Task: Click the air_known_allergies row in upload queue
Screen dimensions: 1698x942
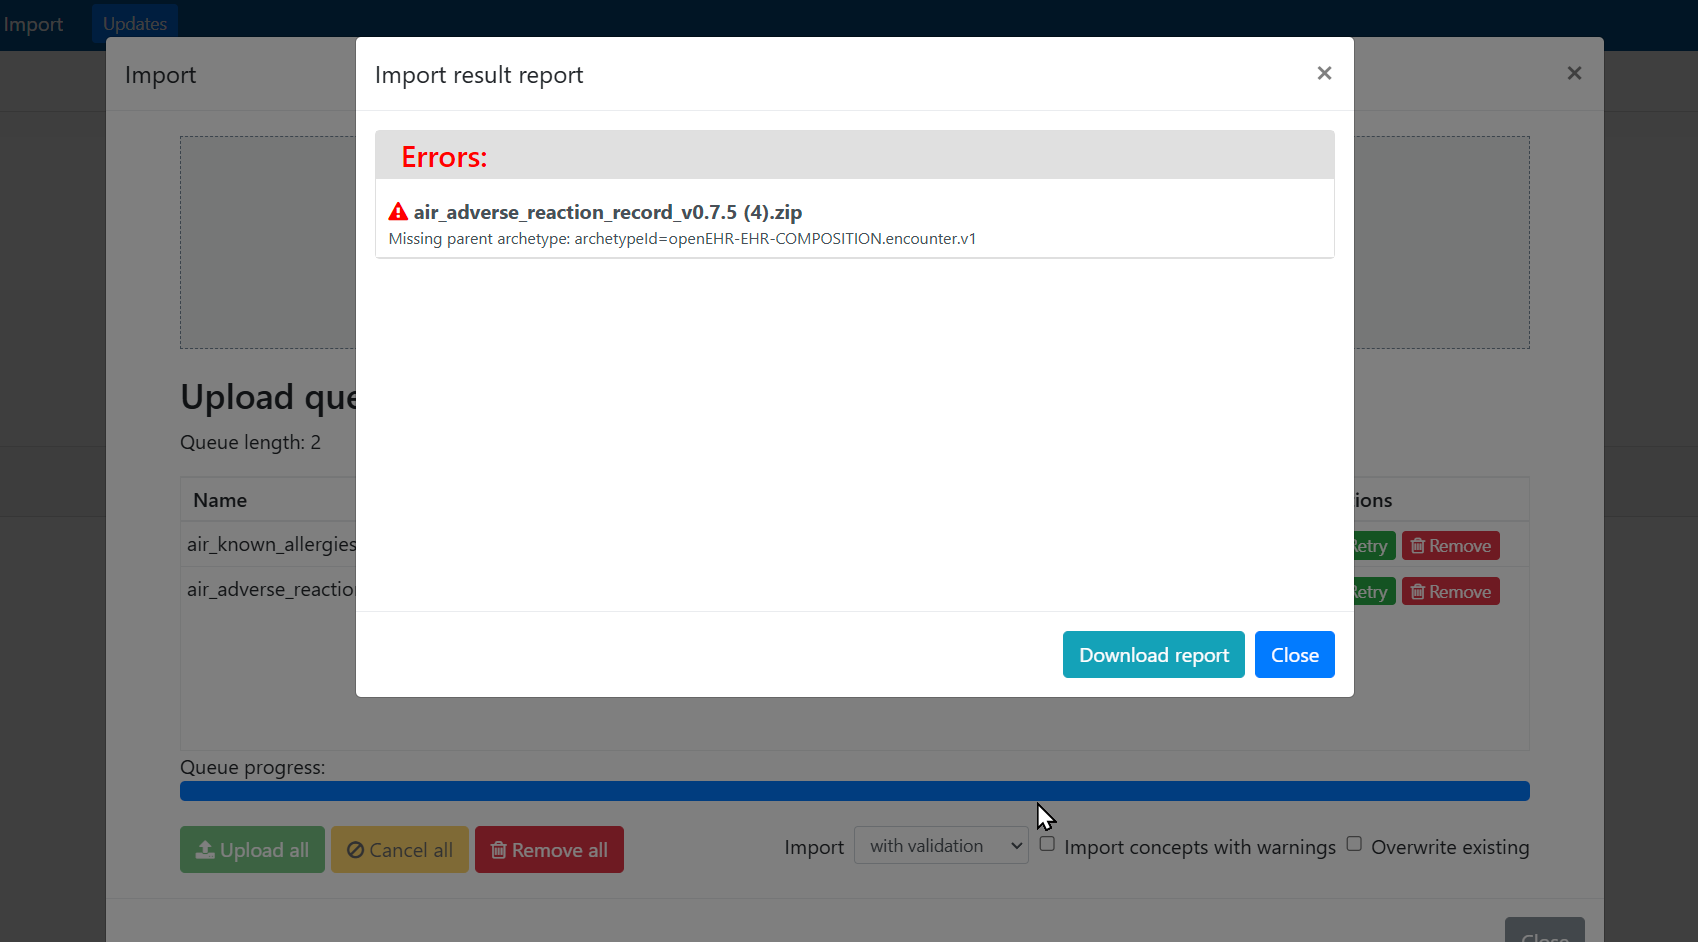Action: (x=271, y=544)
